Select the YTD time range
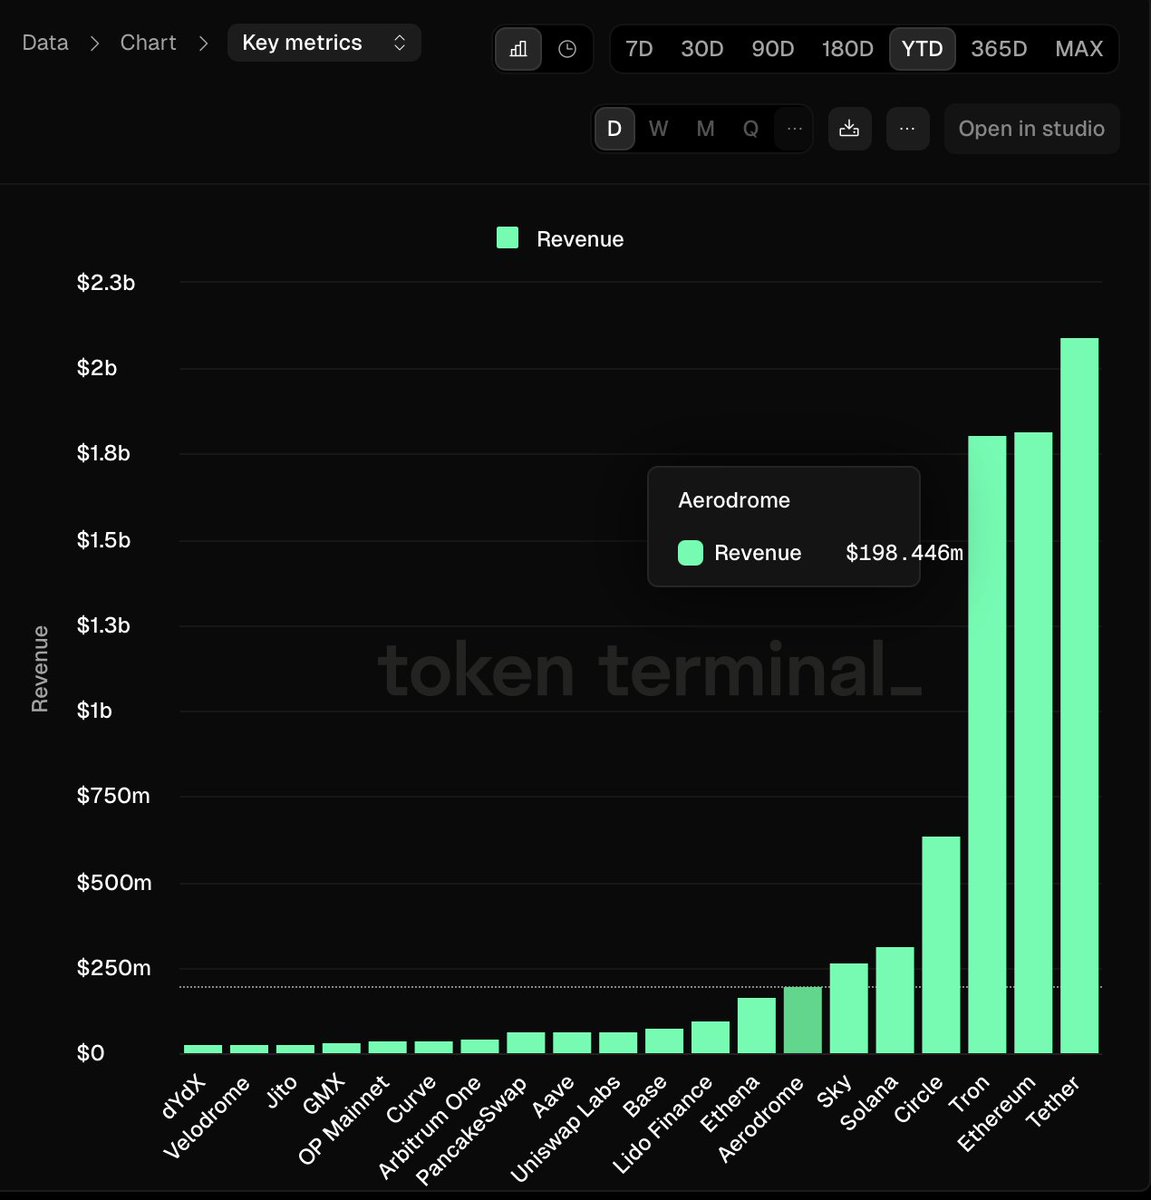This screenshot has width=1151, height=1200. point(922,48)
